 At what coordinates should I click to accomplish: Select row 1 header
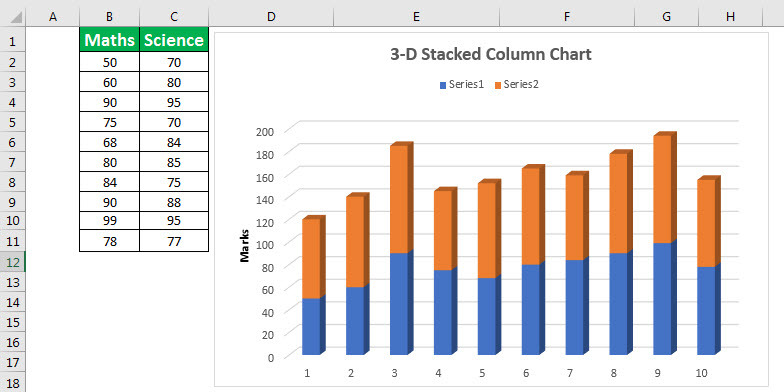(x=12, y=40)
